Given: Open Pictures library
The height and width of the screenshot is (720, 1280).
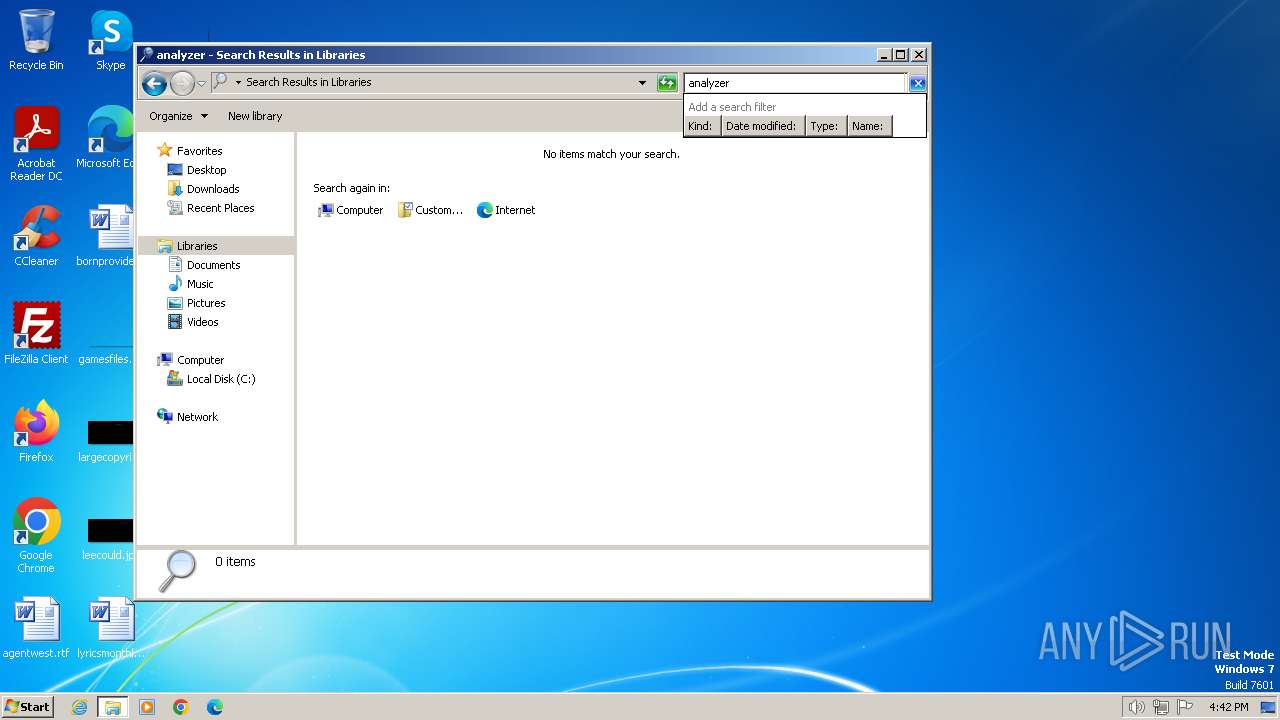Looking at the screenshot, I should pyautogui.click(x=206, y=303).
